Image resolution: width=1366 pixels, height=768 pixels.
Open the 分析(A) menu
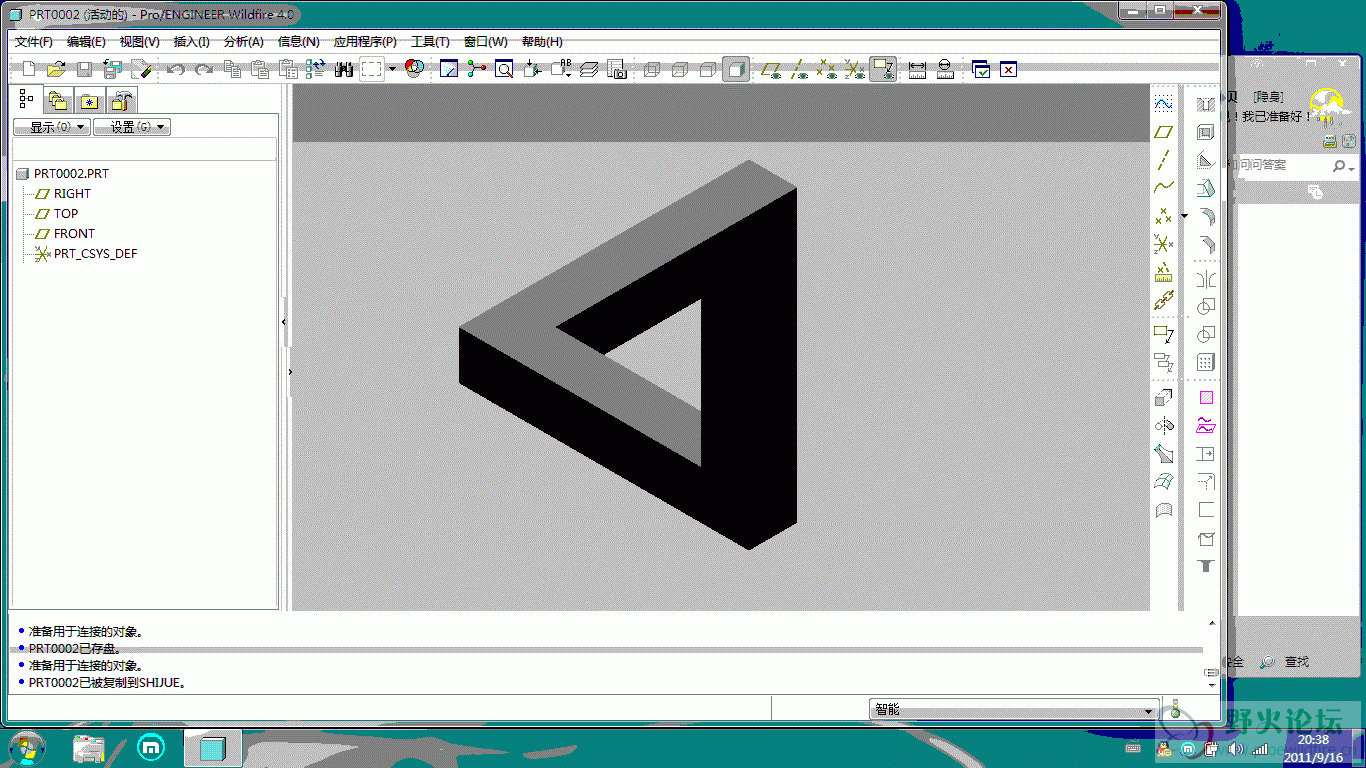[244, 42]
